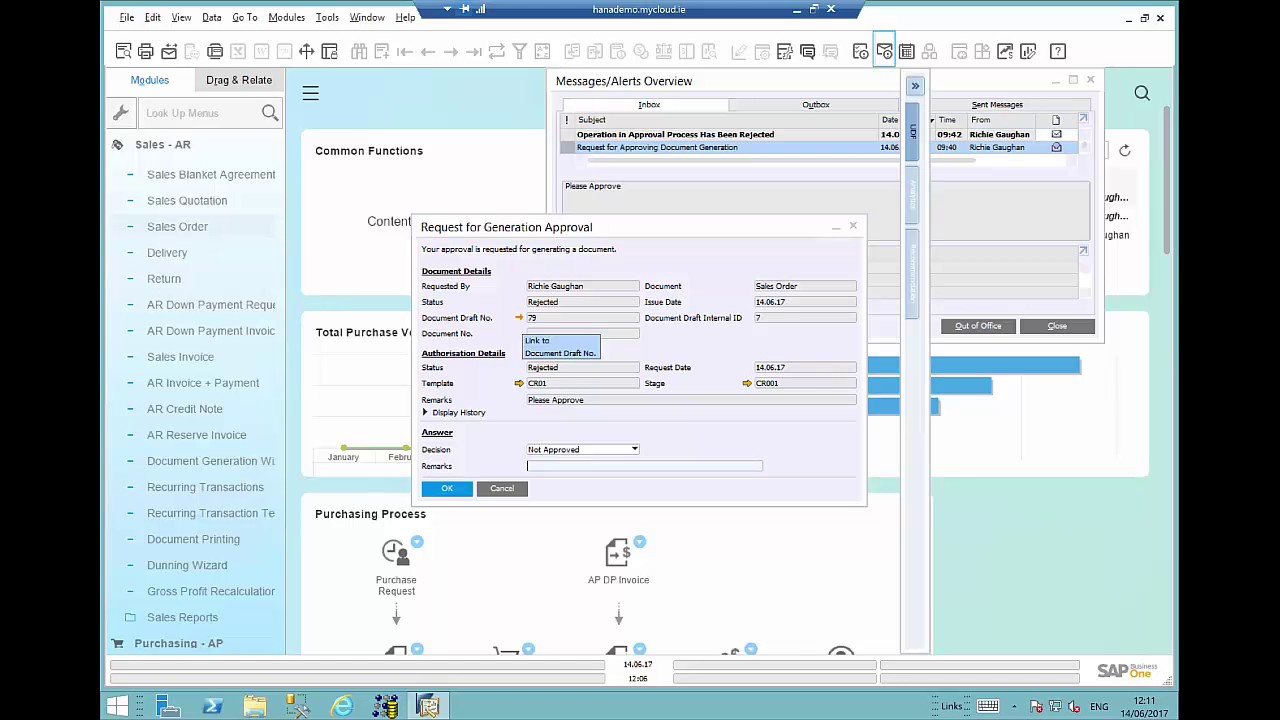Click the Messages/Alerts Overview toolbar icon
The width and height of the screenshot is (1280, 720).
(884, 51)
